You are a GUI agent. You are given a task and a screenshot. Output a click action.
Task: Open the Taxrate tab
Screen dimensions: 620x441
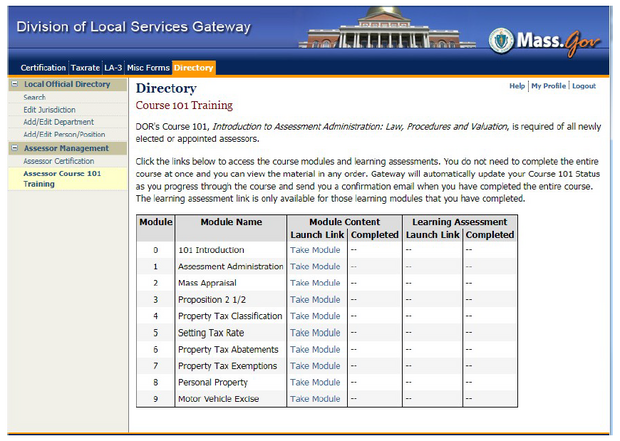click(85, 68)
